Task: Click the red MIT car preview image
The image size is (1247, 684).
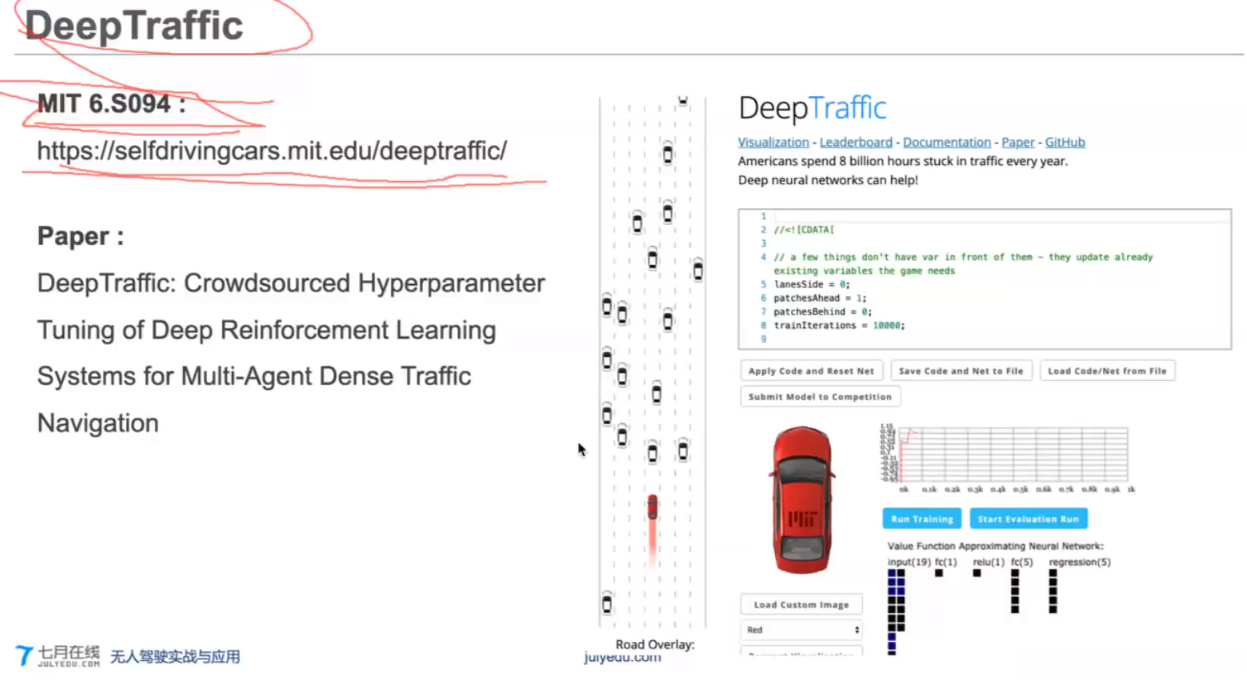Action: pyautogui.click(x=801, y=499)
